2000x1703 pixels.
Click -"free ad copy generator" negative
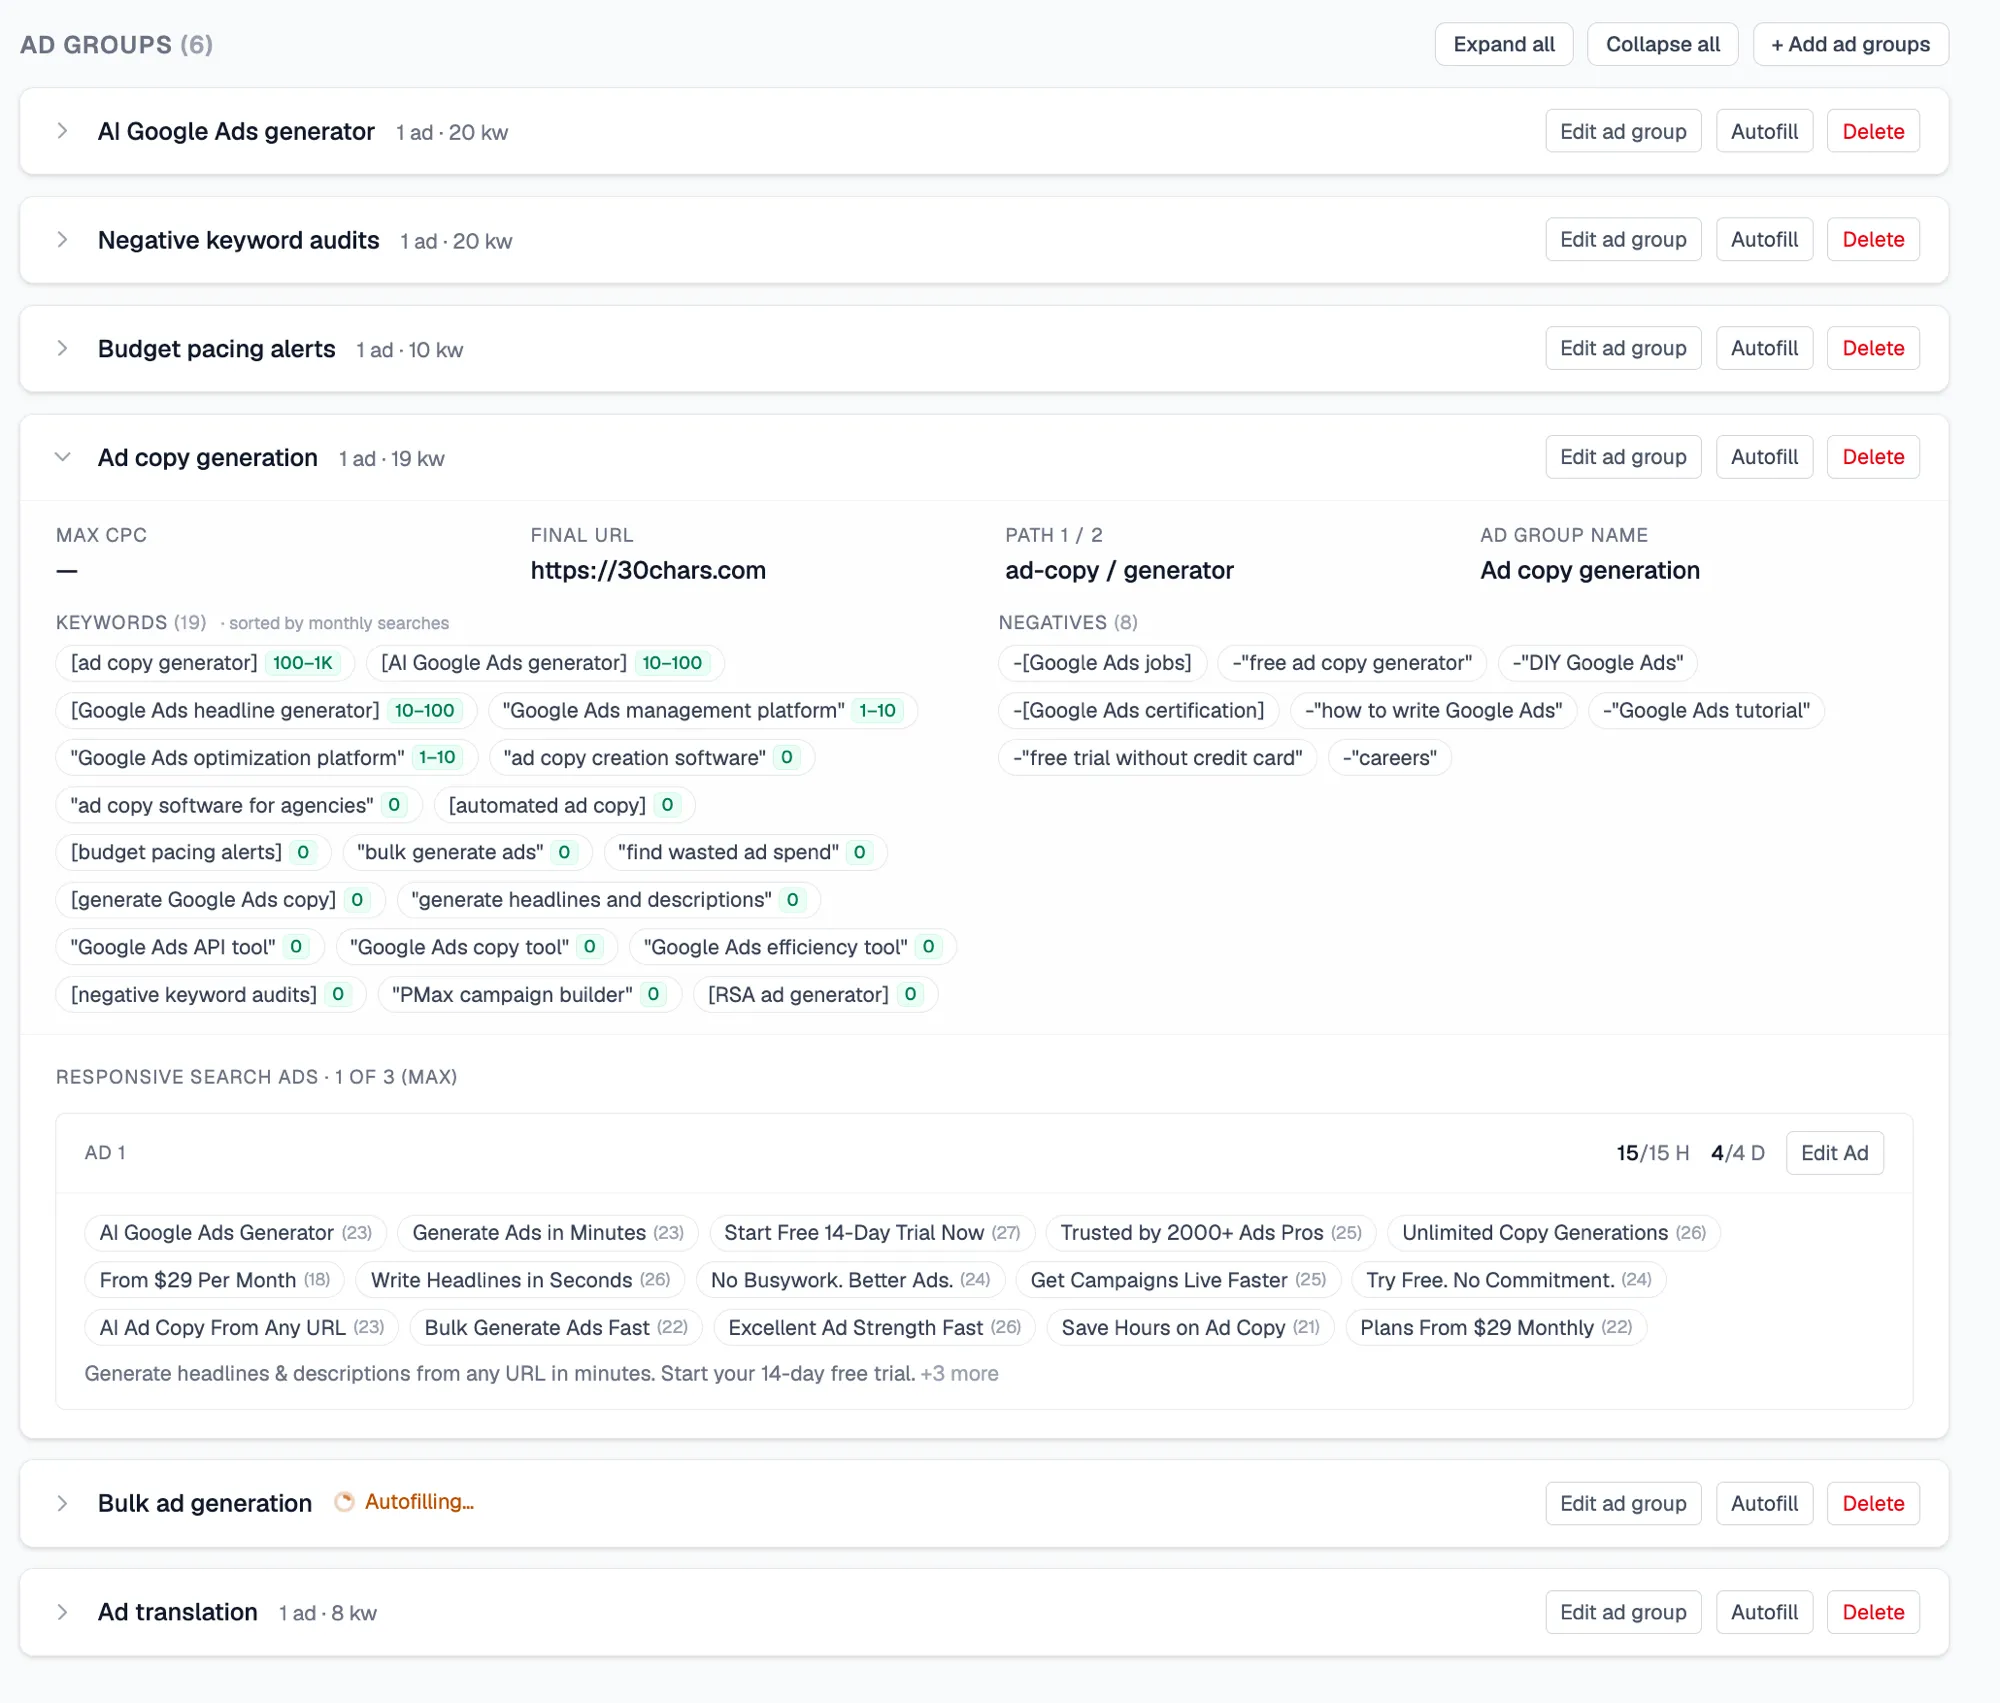pos(1352,663)
